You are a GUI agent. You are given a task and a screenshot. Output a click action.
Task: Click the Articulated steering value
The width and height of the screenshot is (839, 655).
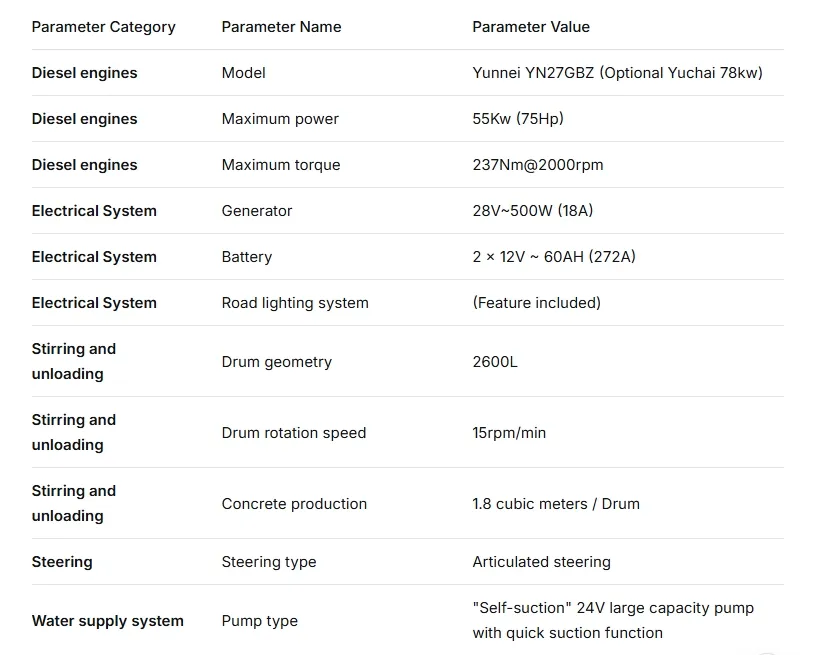click(541, 562)
